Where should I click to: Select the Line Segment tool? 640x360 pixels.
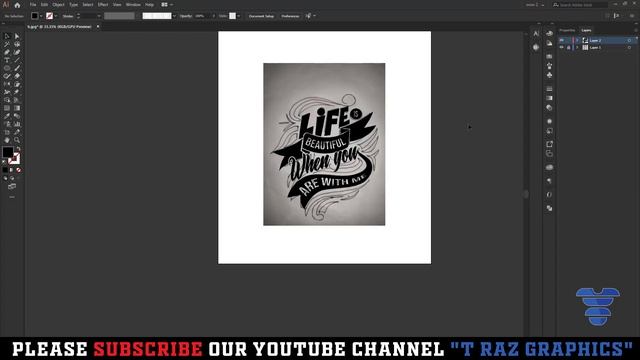click(x=17, y=60)
